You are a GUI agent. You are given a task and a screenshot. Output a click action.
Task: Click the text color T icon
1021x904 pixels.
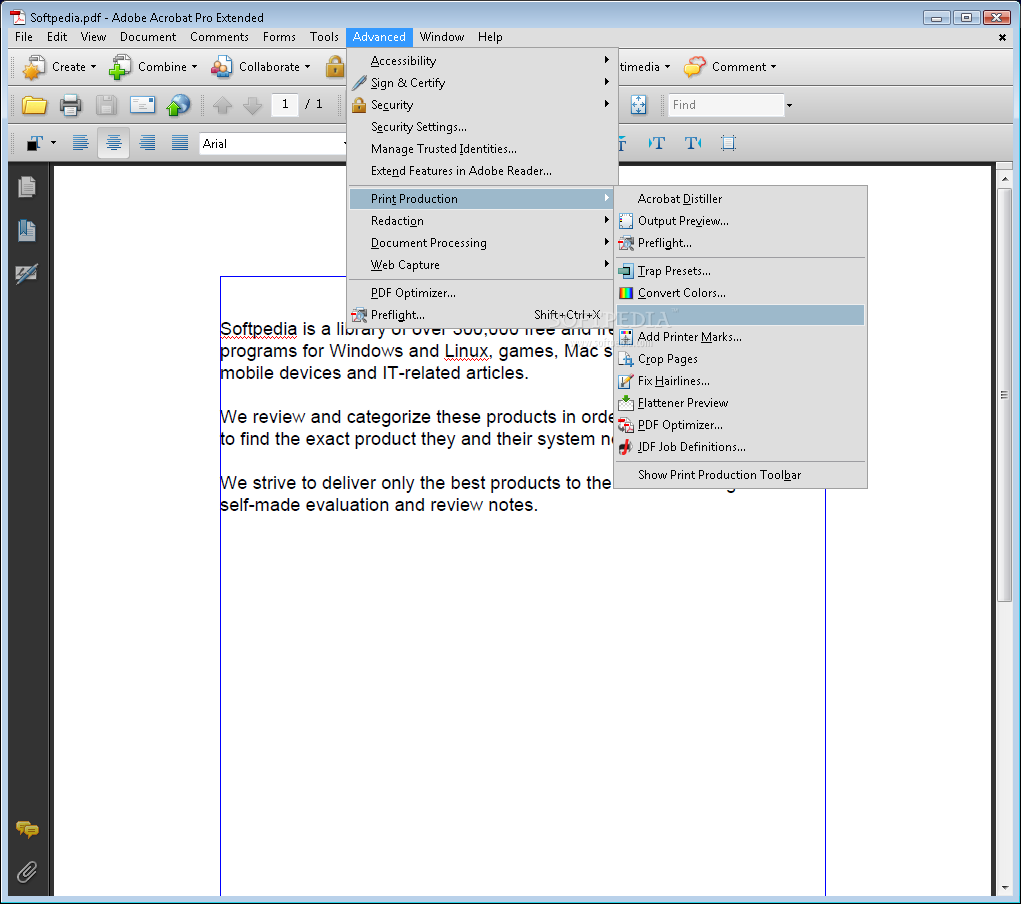[35, 143]
